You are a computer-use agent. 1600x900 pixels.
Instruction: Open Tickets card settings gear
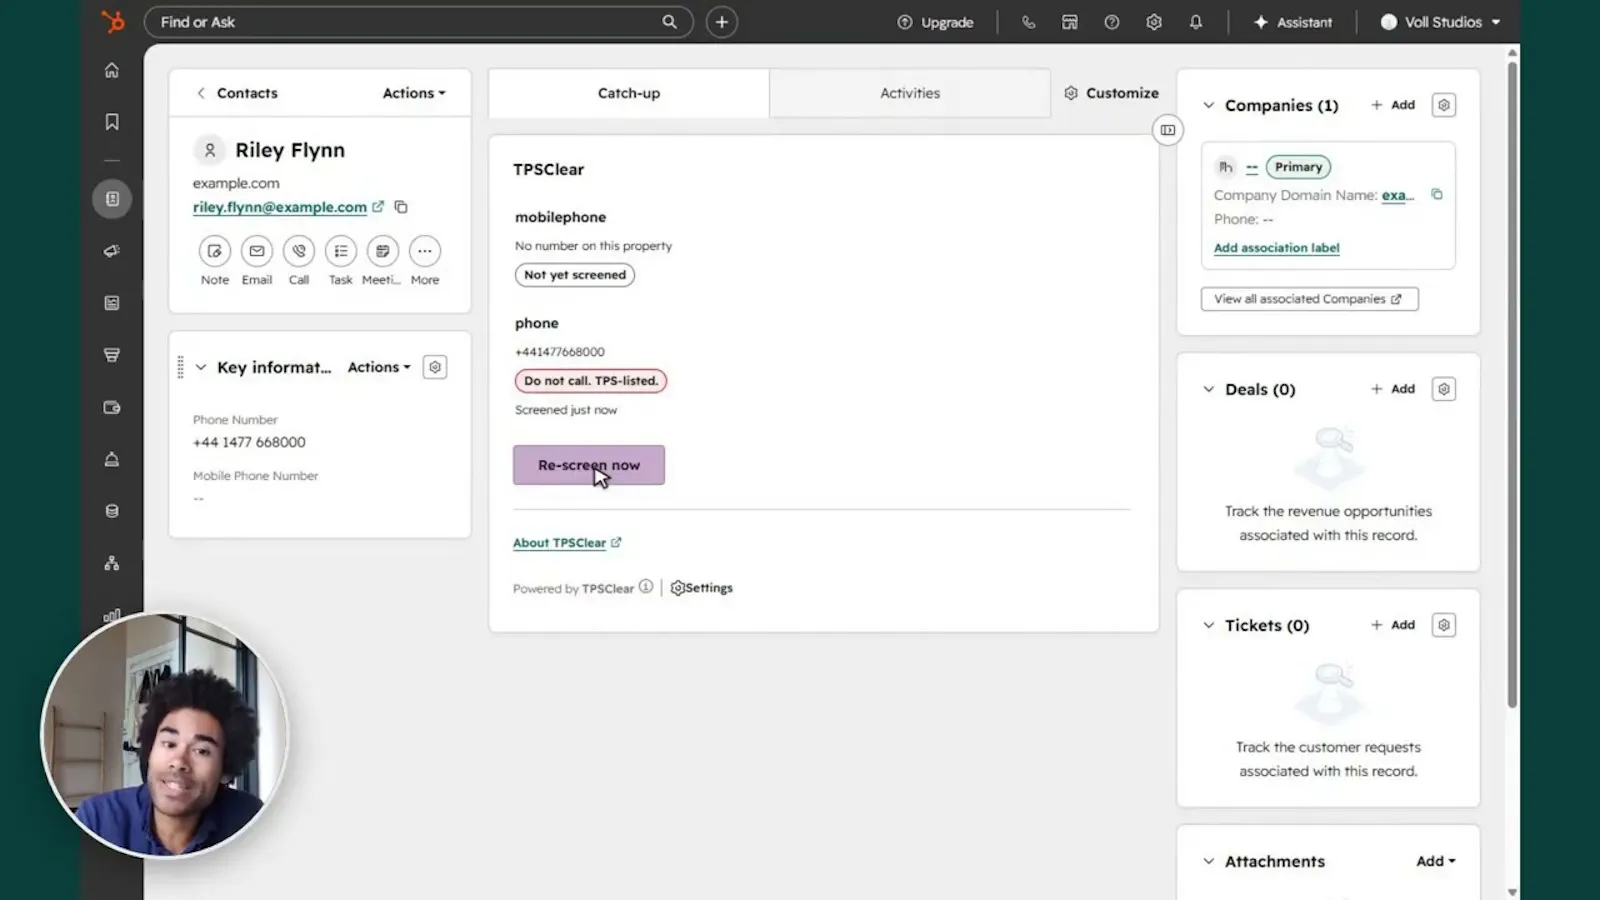click(1444, 625)
